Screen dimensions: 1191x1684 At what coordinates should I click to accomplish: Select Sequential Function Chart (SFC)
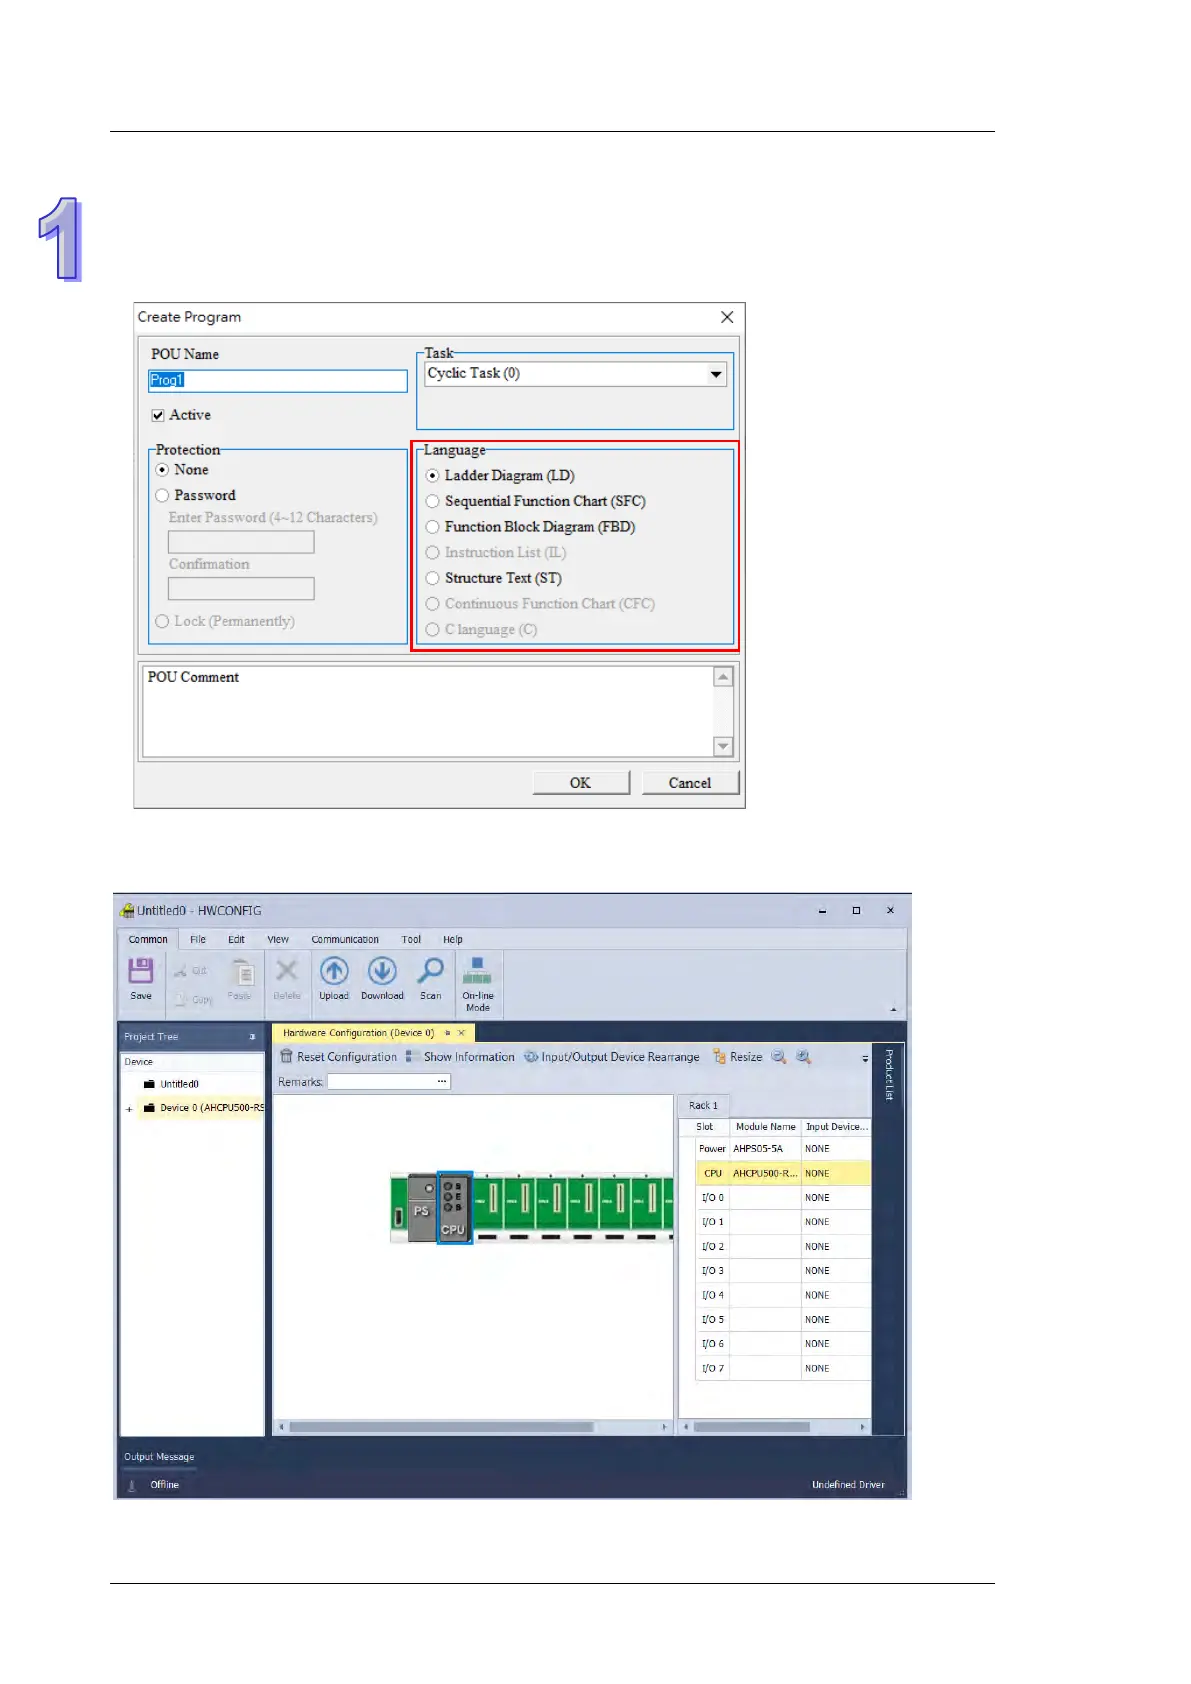[432, 501]
